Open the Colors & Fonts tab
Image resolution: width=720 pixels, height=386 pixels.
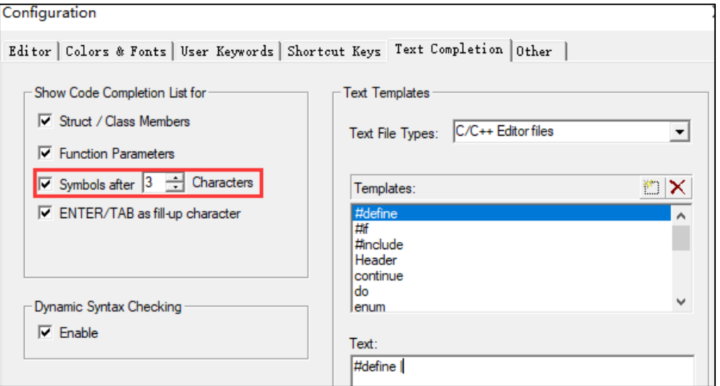pos(116,51)
